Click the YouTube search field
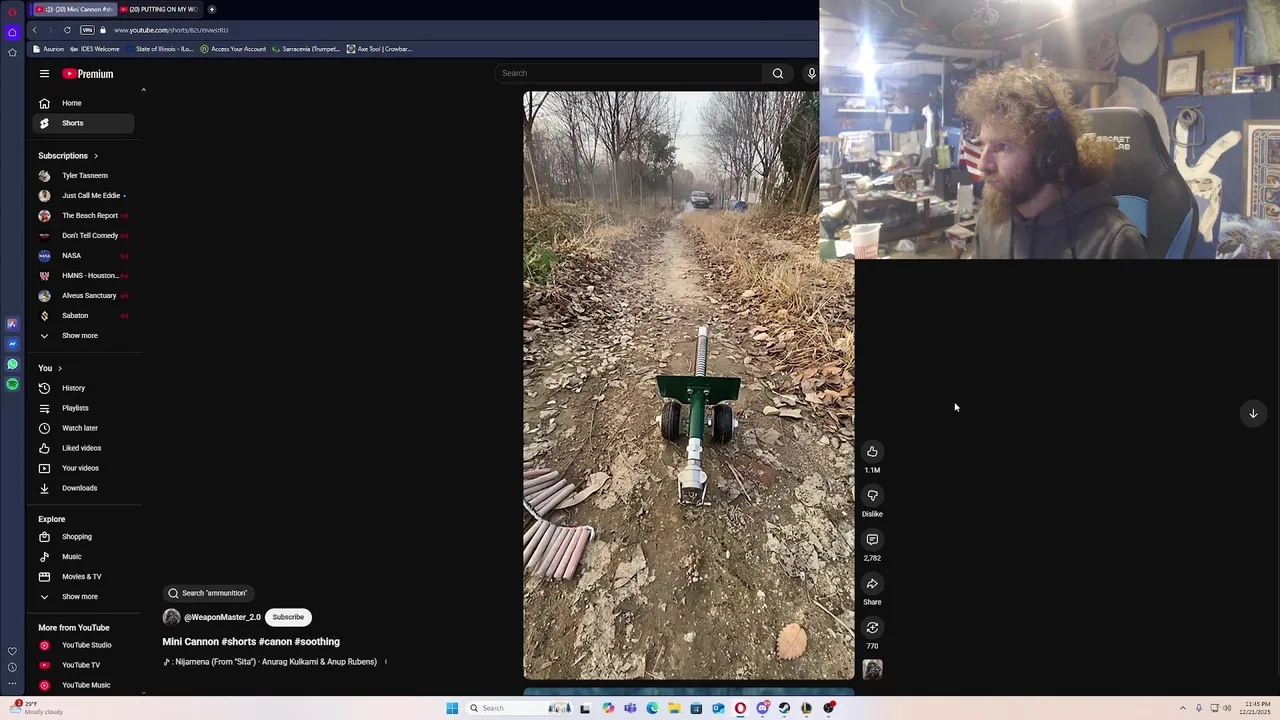This screenshot has width=1280, height=720. (630, 73)
